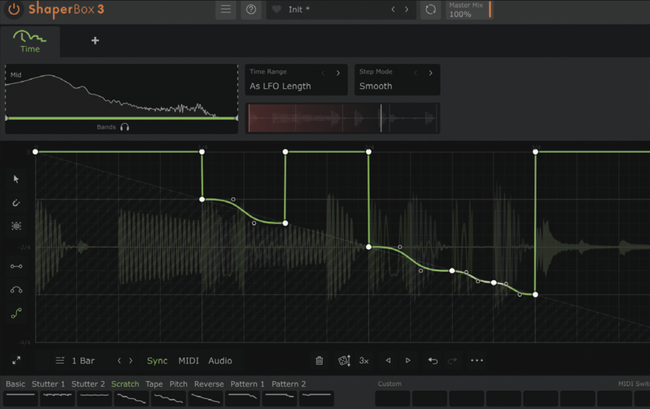Randomize the wave with dice icon
The width and height of the screenshot is (650, 409).
(344, 361)
